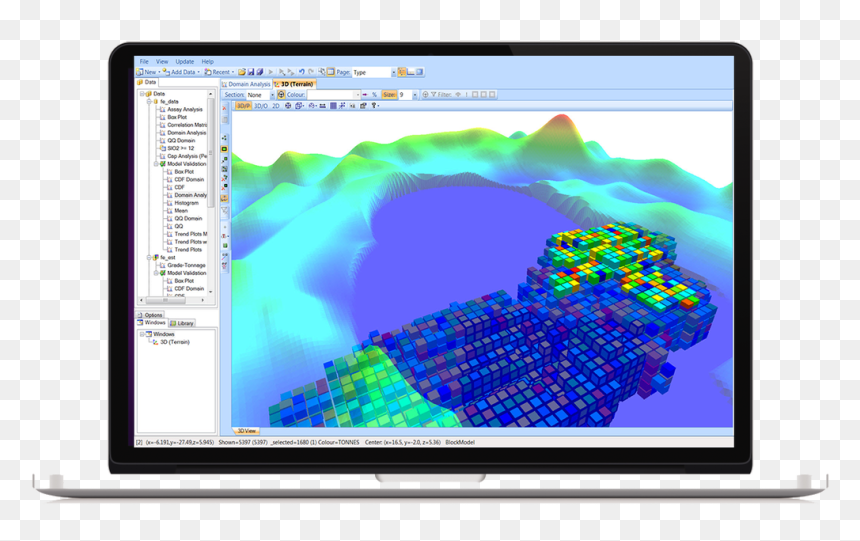The width and height of the screenshot is (860, 541).
Task: Click the New button in toolbar
Action: coord(146,72)
